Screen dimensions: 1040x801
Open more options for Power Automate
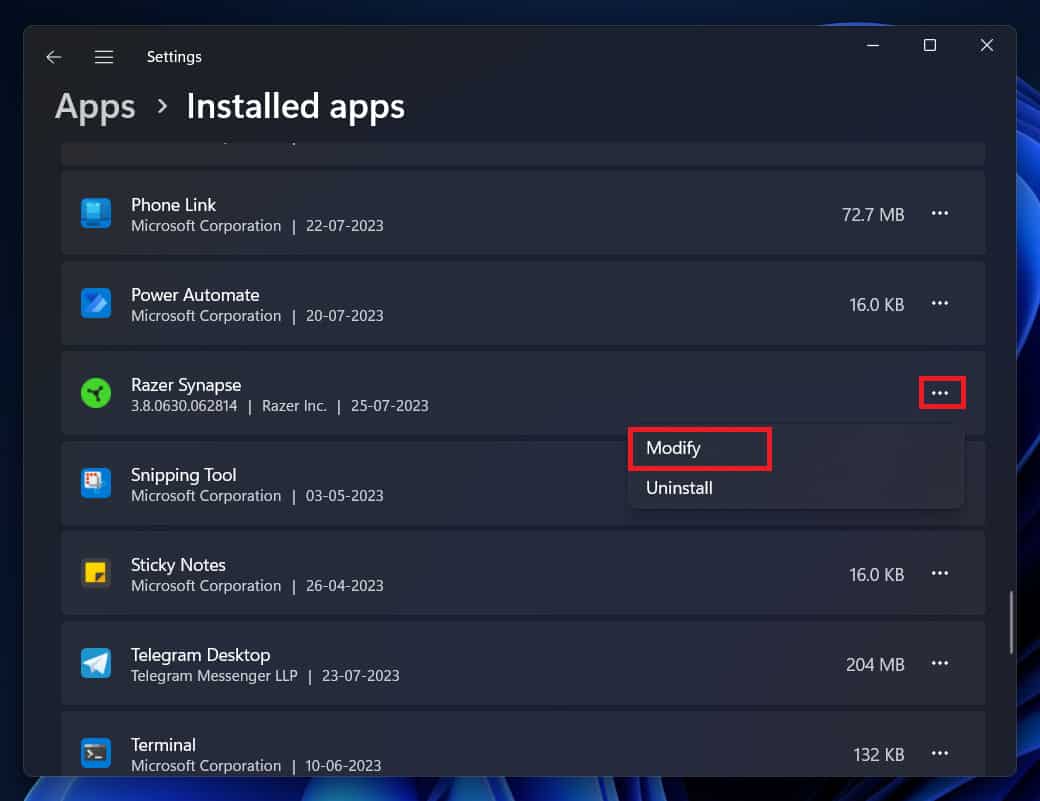[x=940, y=304]
